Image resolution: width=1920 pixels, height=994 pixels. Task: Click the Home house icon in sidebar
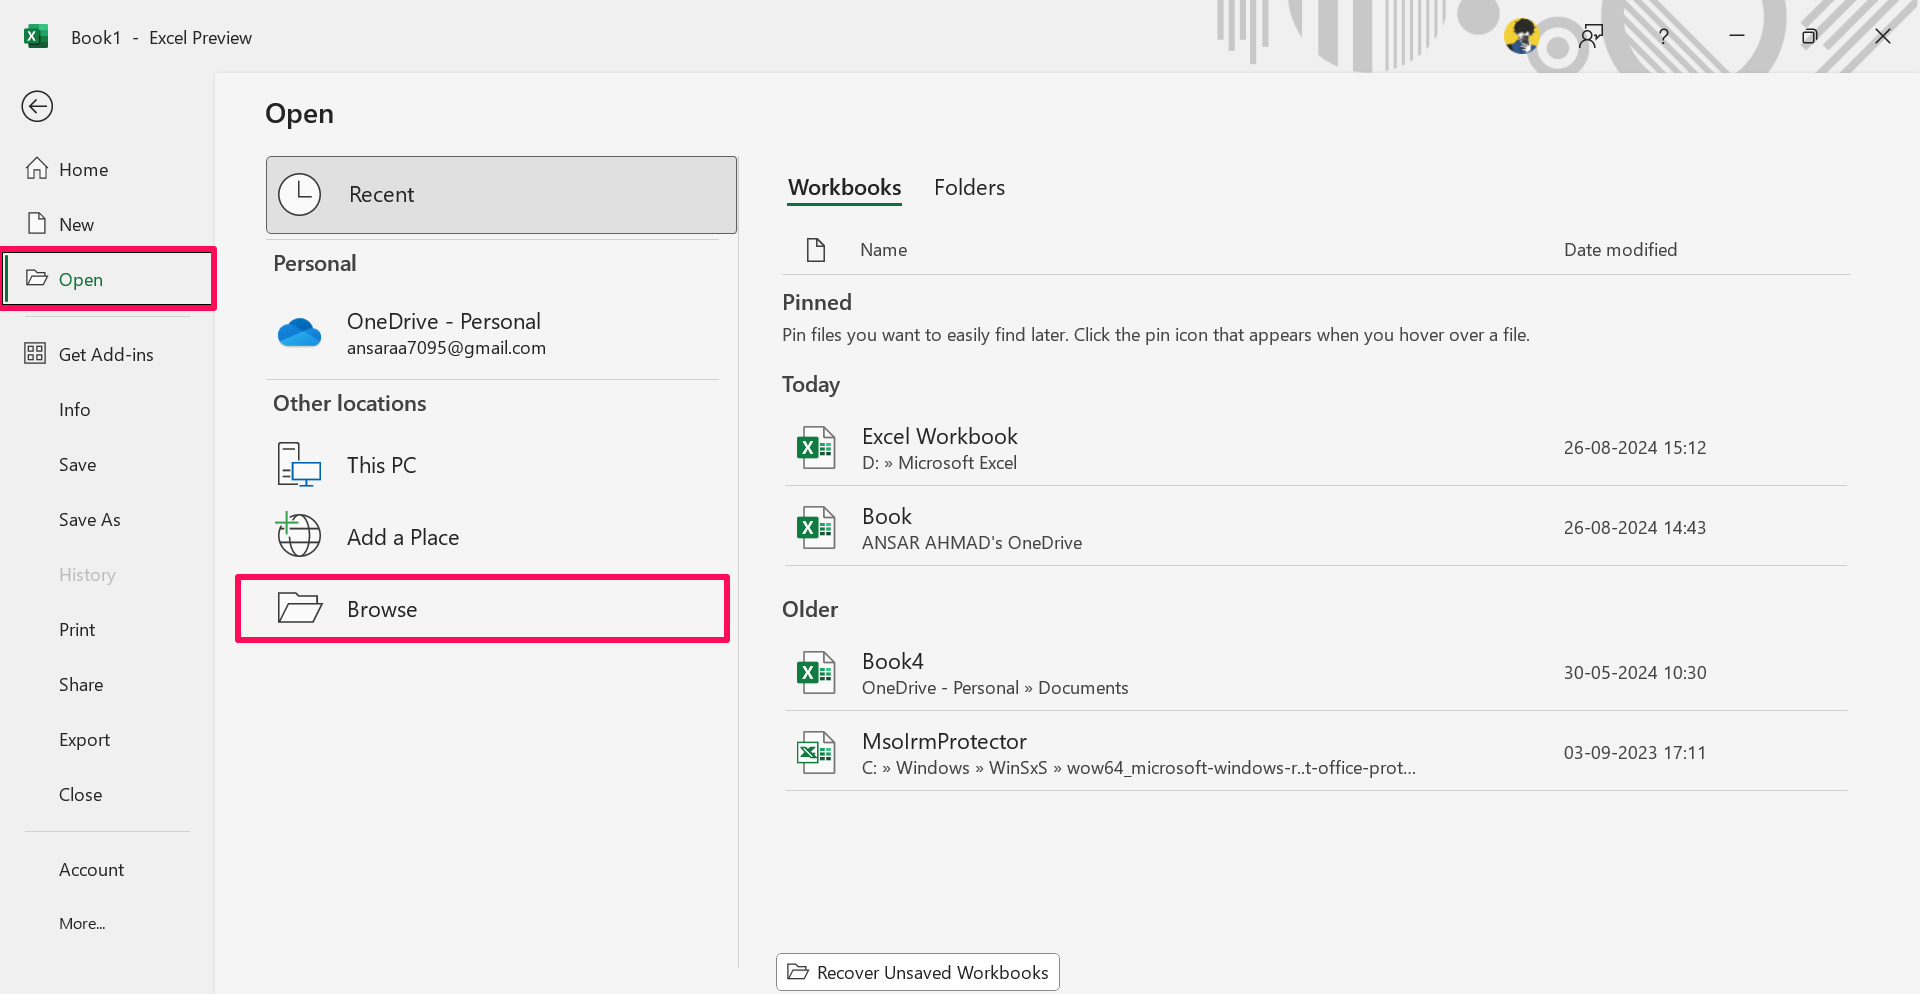coord(37,168)
